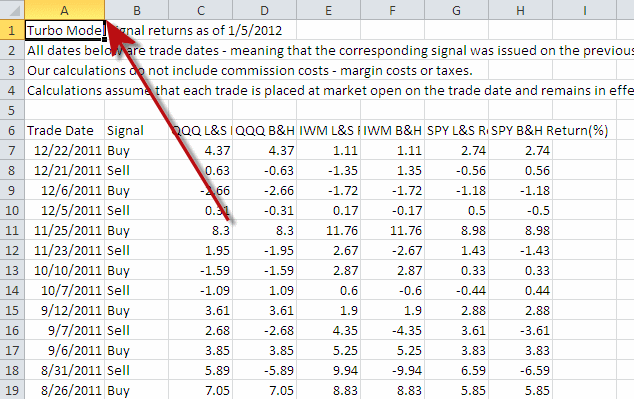Click the 'SPY L&S' header cell

(456, 130)
